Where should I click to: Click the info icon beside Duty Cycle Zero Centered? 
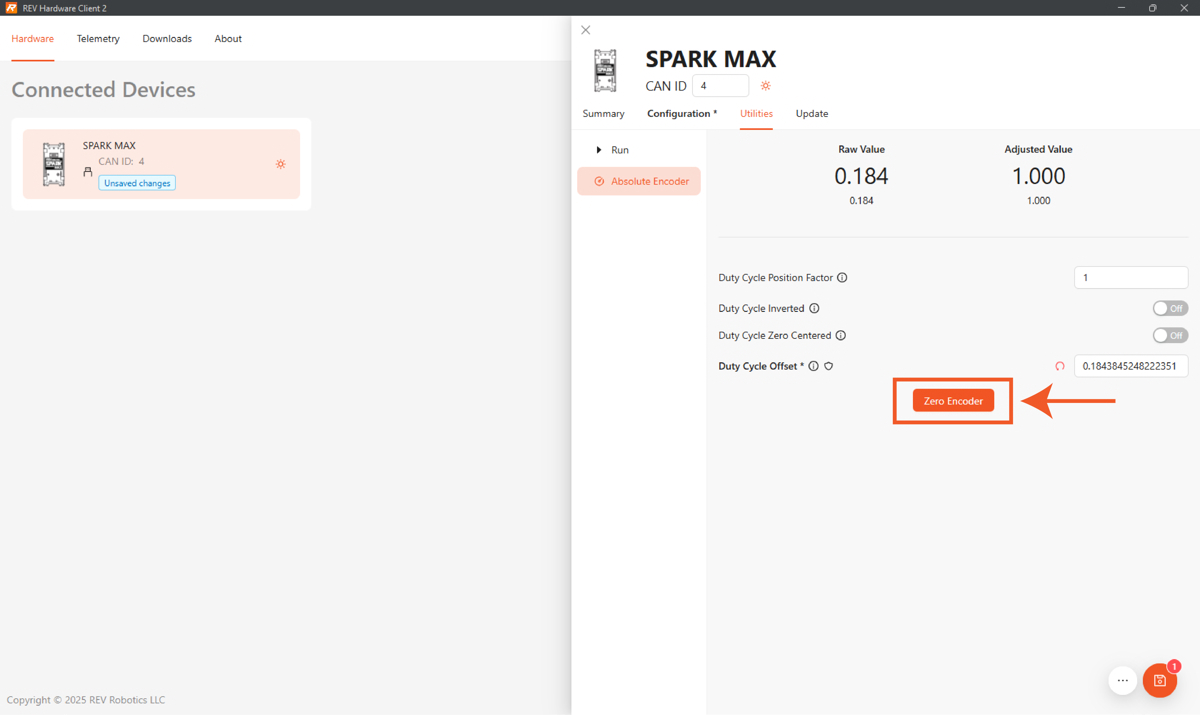(x=841, y=336)
